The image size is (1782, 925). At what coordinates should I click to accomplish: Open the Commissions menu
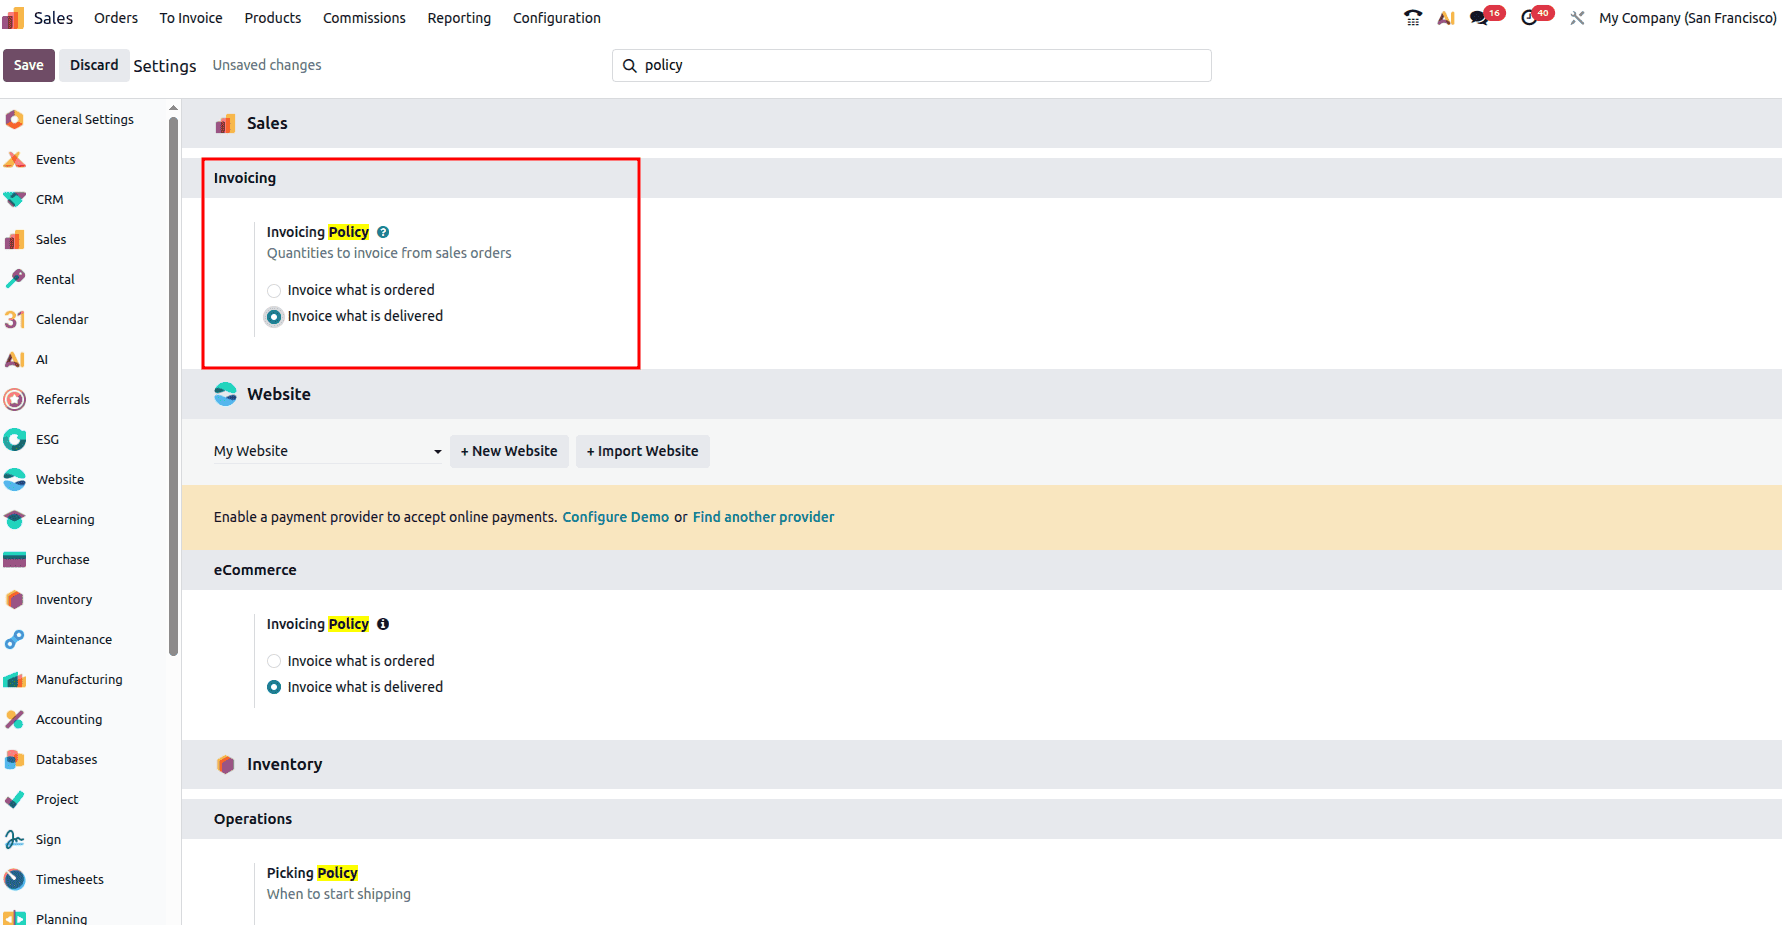tap(364, 17)
